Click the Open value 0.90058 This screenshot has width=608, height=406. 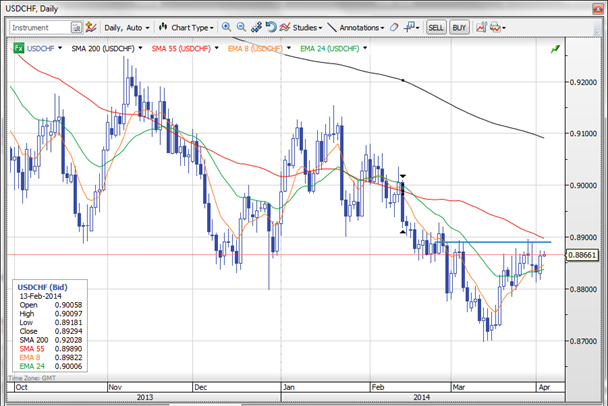[68, 305]
